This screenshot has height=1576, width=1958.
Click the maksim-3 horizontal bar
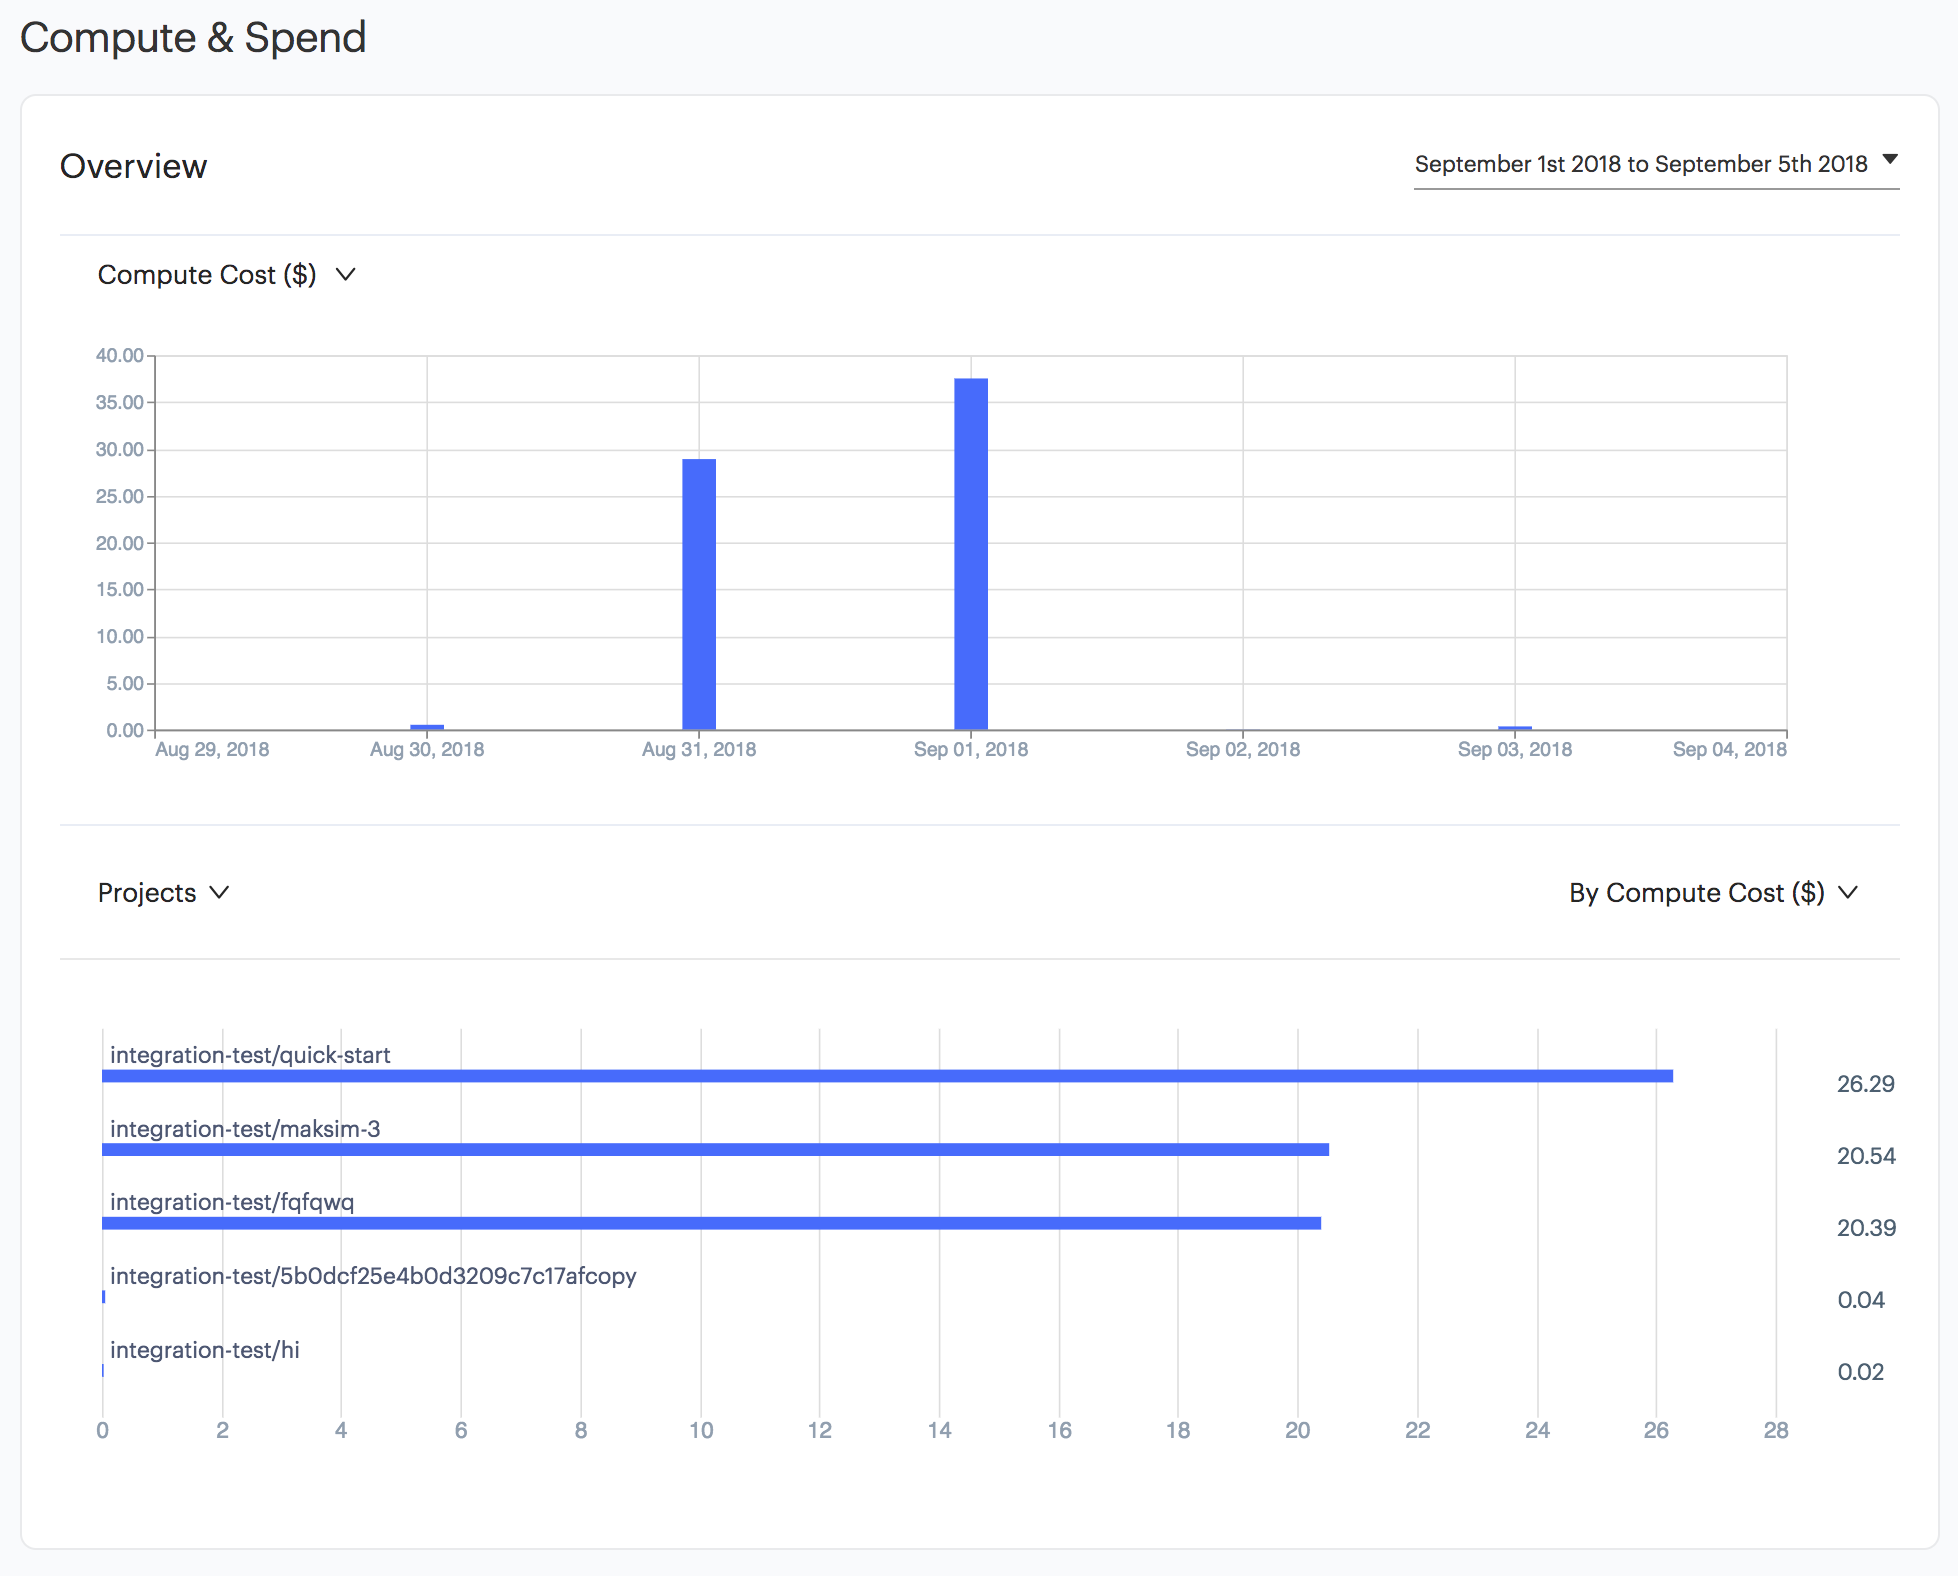pos(715,1150)
